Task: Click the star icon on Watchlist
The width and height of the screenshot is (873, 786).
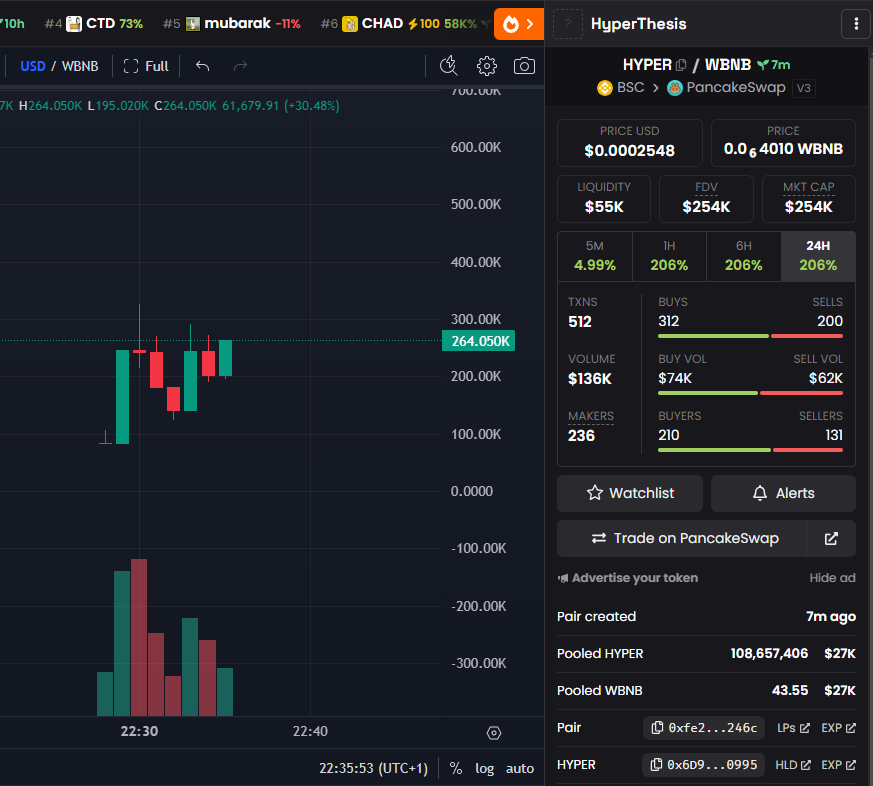Action: click(x=595, y=493)
